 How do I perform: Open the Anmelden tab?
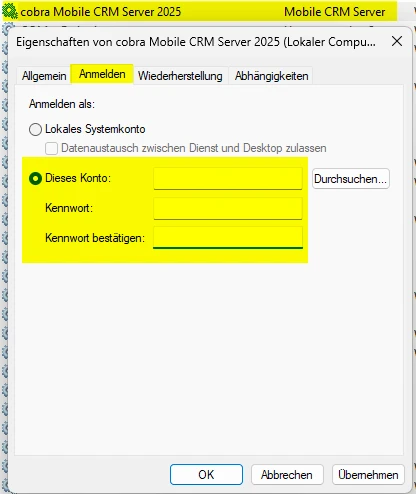pos(102,74)
